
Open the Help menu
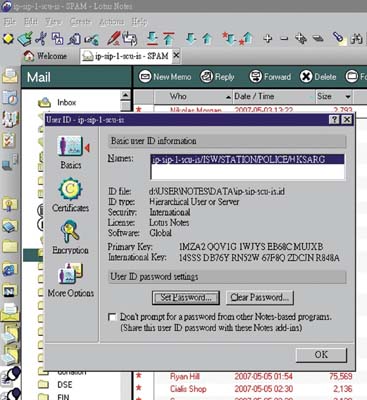(x=139, y=22)
